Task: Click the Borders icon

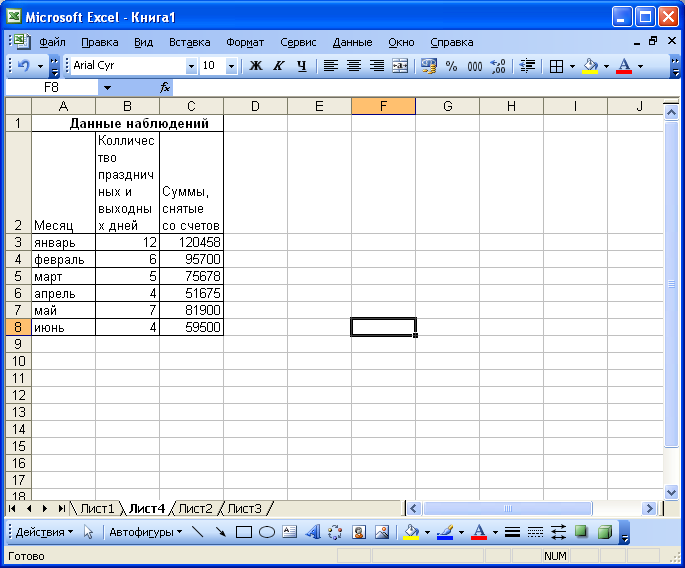Action: tap(556, 66)
